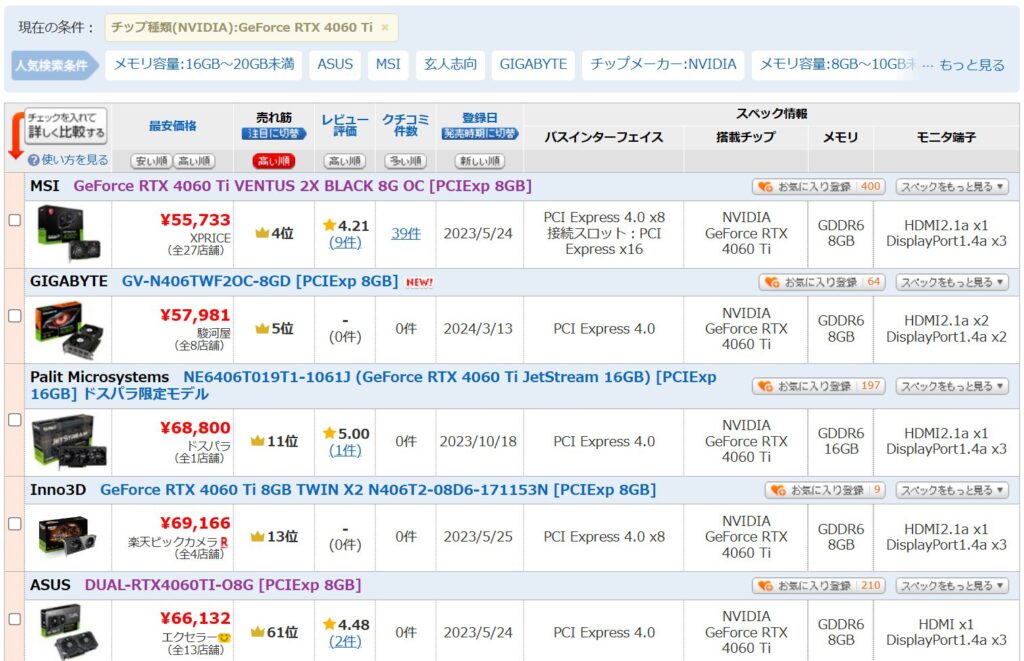The height and width of the screenshot is (661, 1024).
Task: Sort クチコミ件数 by 多い順
Action: (406, 161)
